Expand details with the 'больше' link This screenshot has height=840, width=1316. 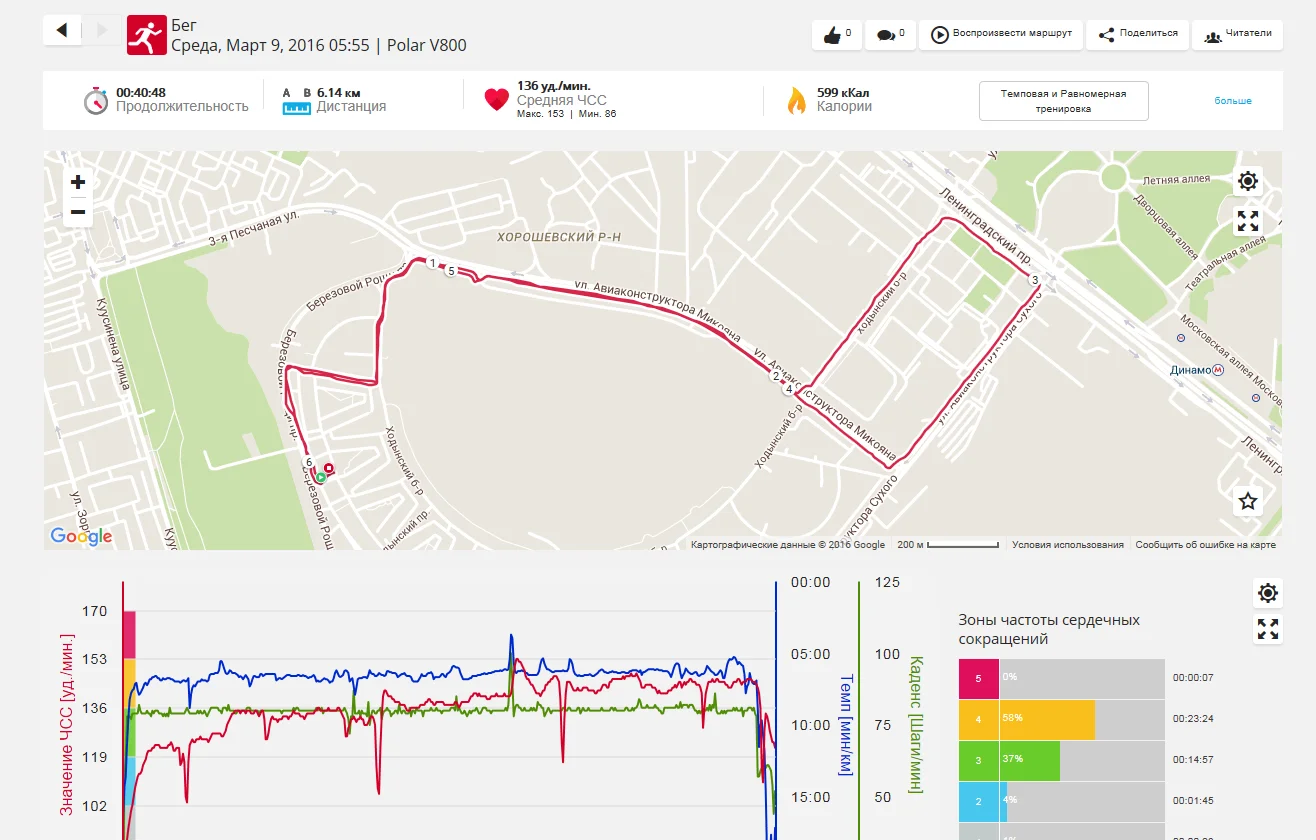(1233, 101)
